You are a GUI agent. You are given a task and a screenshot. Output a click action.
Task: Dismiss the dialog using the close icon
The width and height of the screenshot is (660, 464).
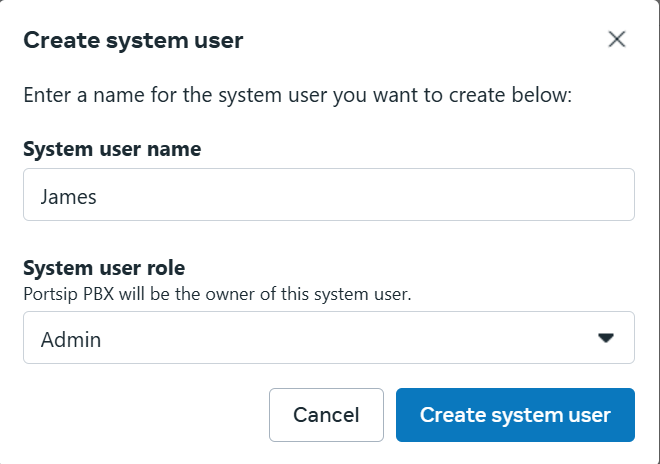pyautogui.click(x=617, y=40)
